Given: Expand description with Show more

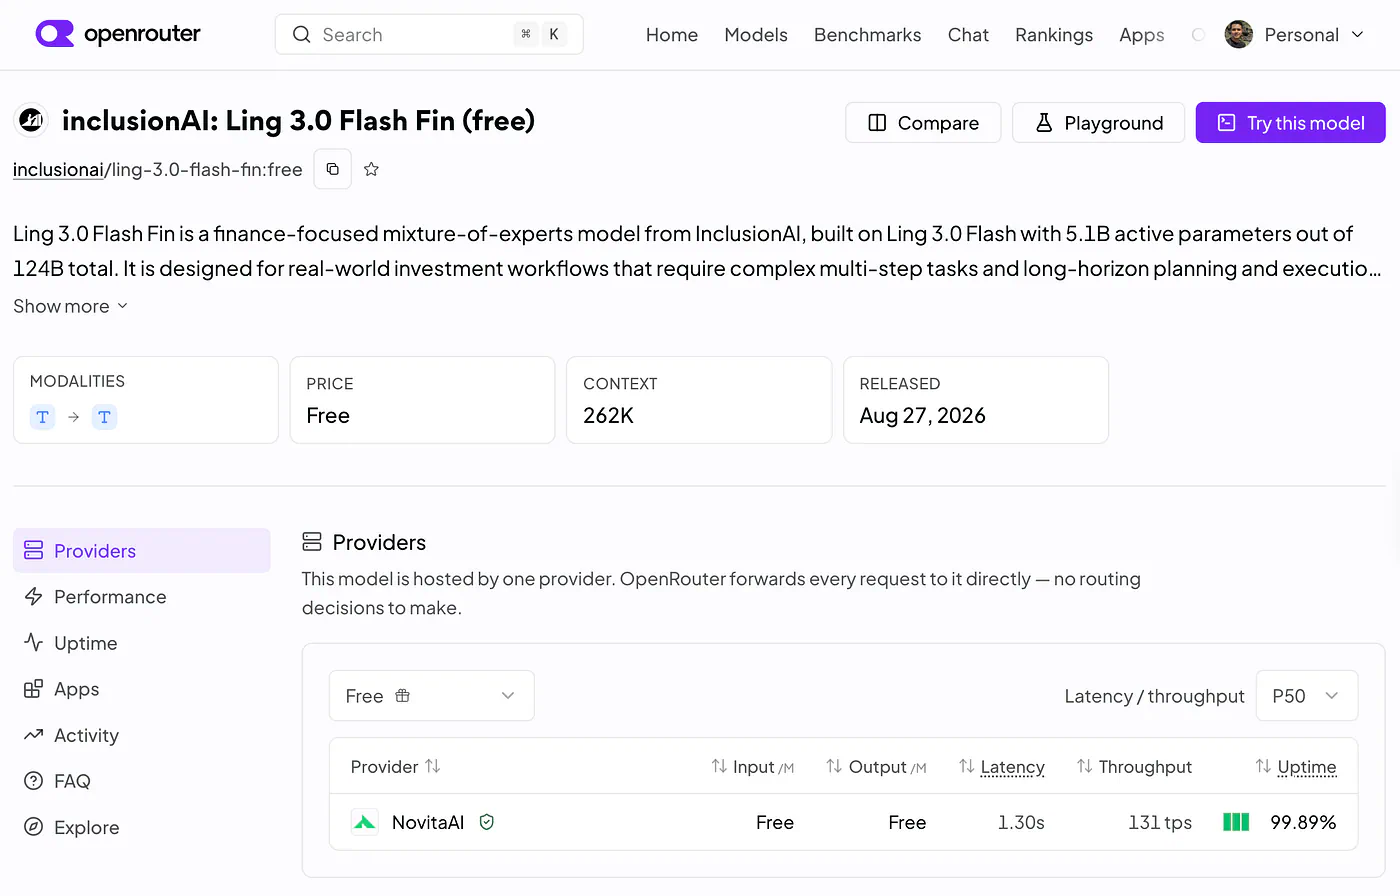Looking at the screenshot, I should [71, 306].
